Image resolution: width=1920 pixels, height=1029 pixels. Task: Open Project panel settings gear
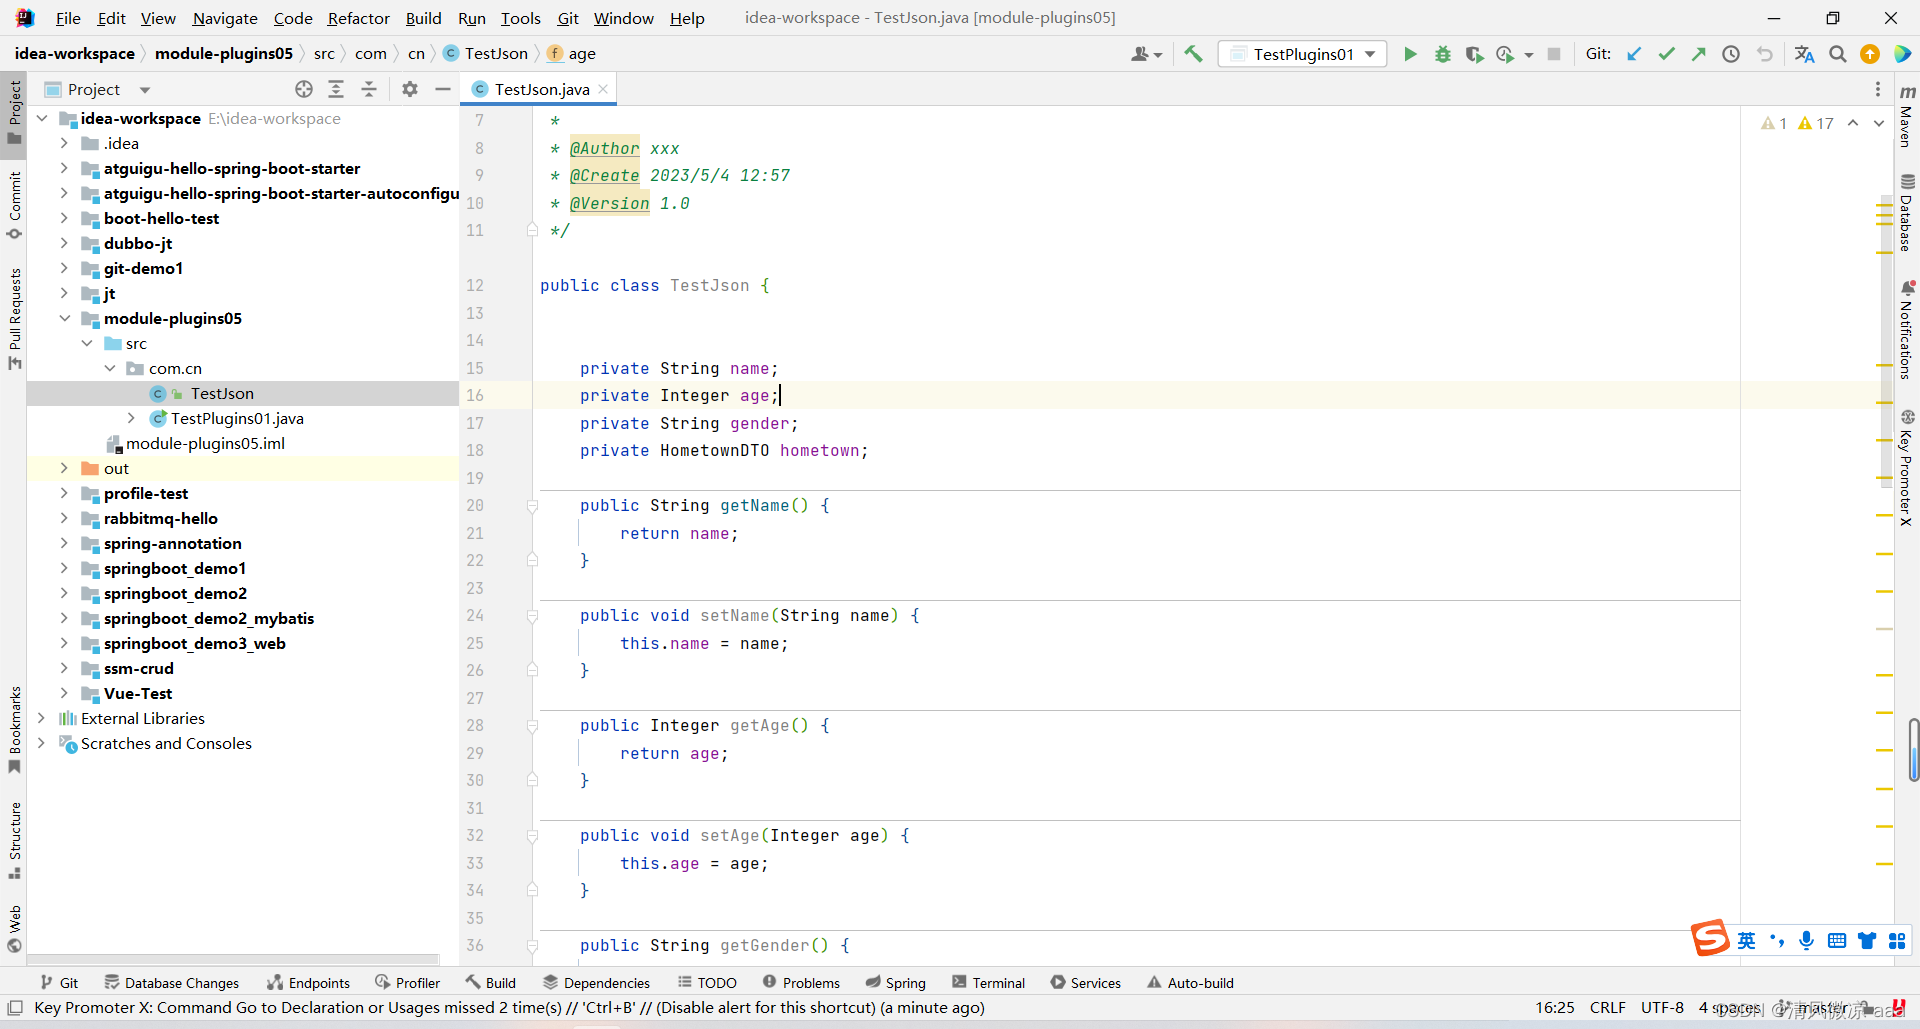(x=410, y=89)
